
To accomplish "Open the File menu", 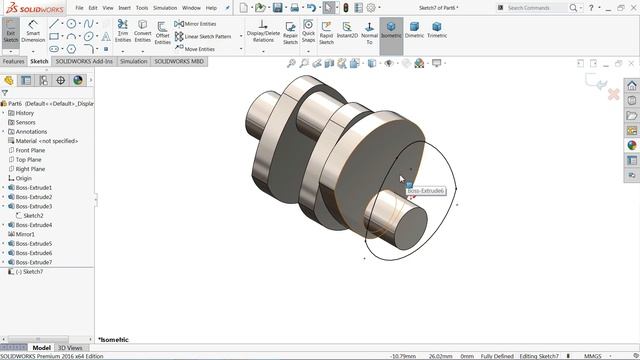I will tap(79, 8).
